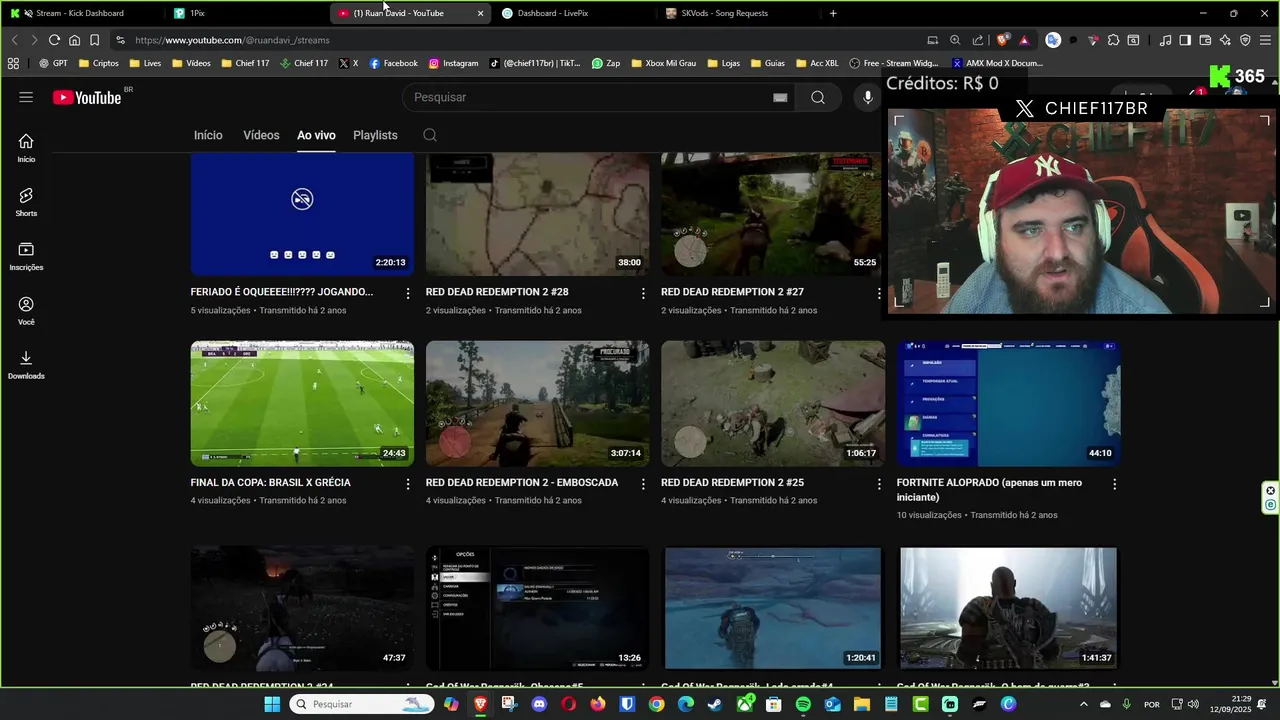
Task: Go to YouTube home via the logo
Action: [x=87, y=97]
